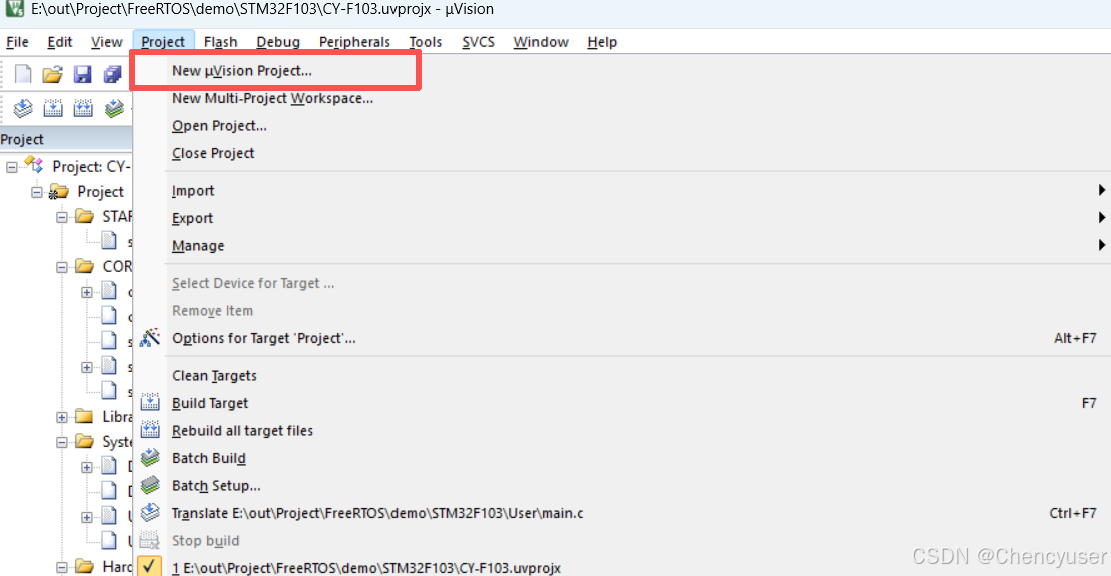The width and height of the screenshot is (1111, 576).
Task: Select New Multi-Project Workspace... entry
Action: pos(622,98)
